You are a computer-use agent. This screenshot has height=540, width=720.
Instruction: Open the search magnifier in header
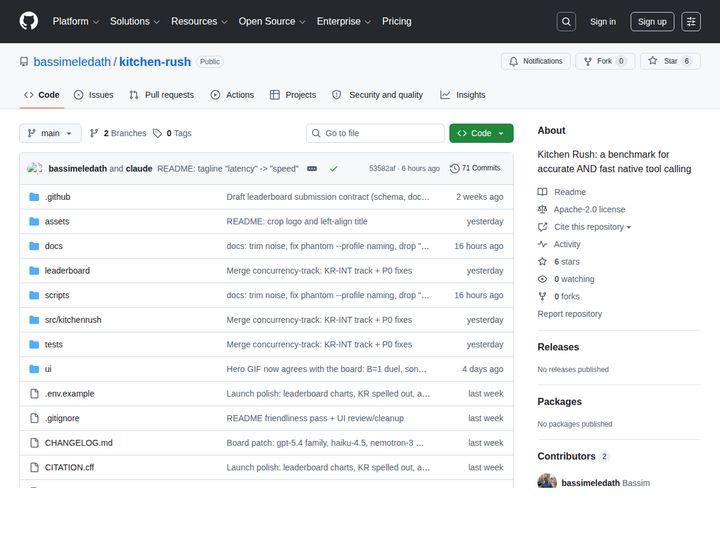(x=566, y=22)
